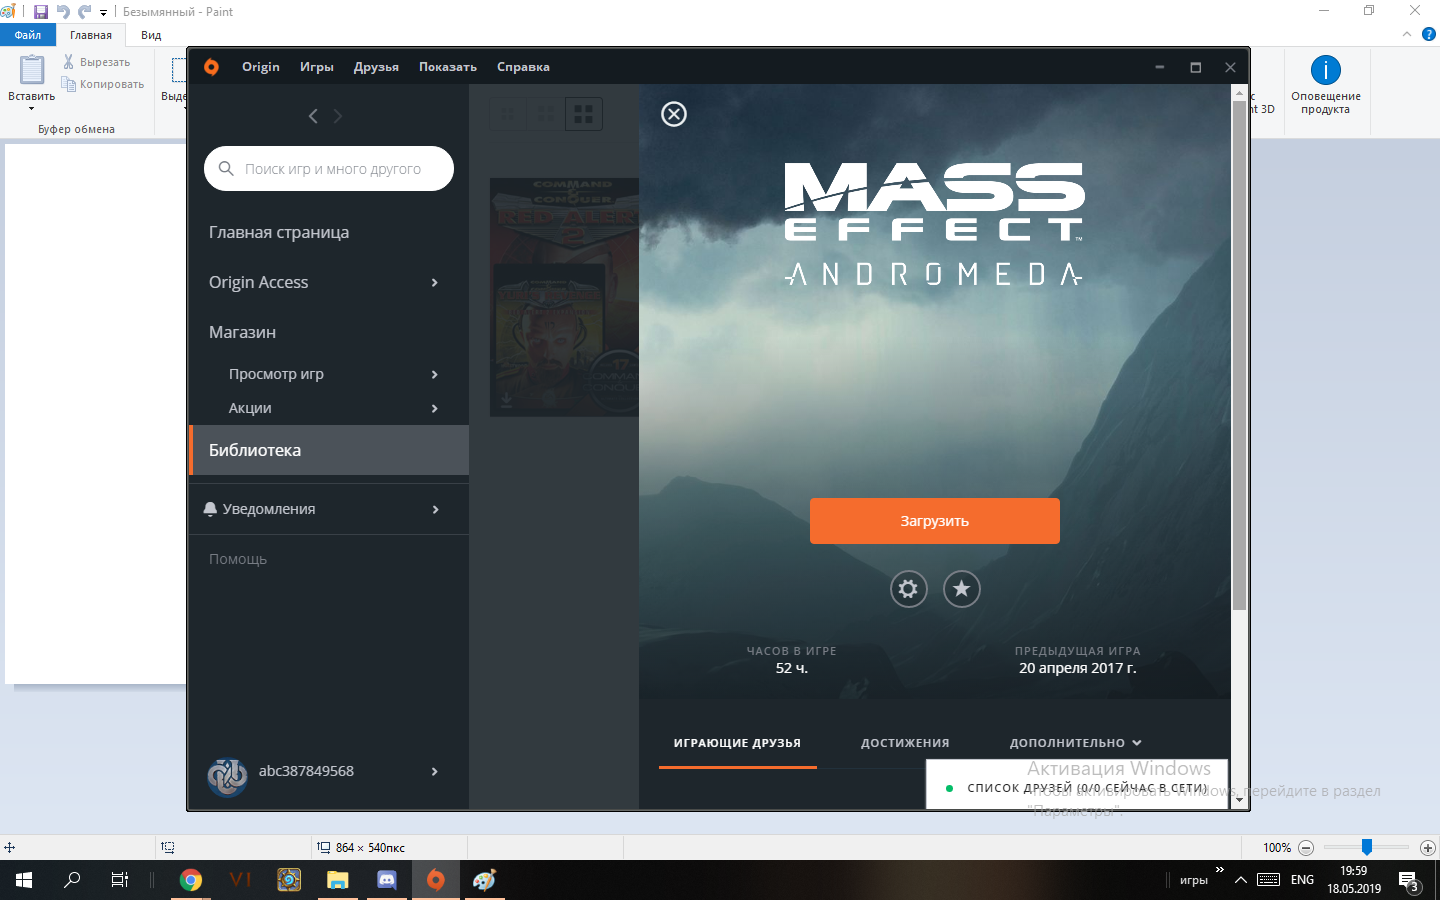Open the Вставить dropdown arrow in Paint

point(32,108)
